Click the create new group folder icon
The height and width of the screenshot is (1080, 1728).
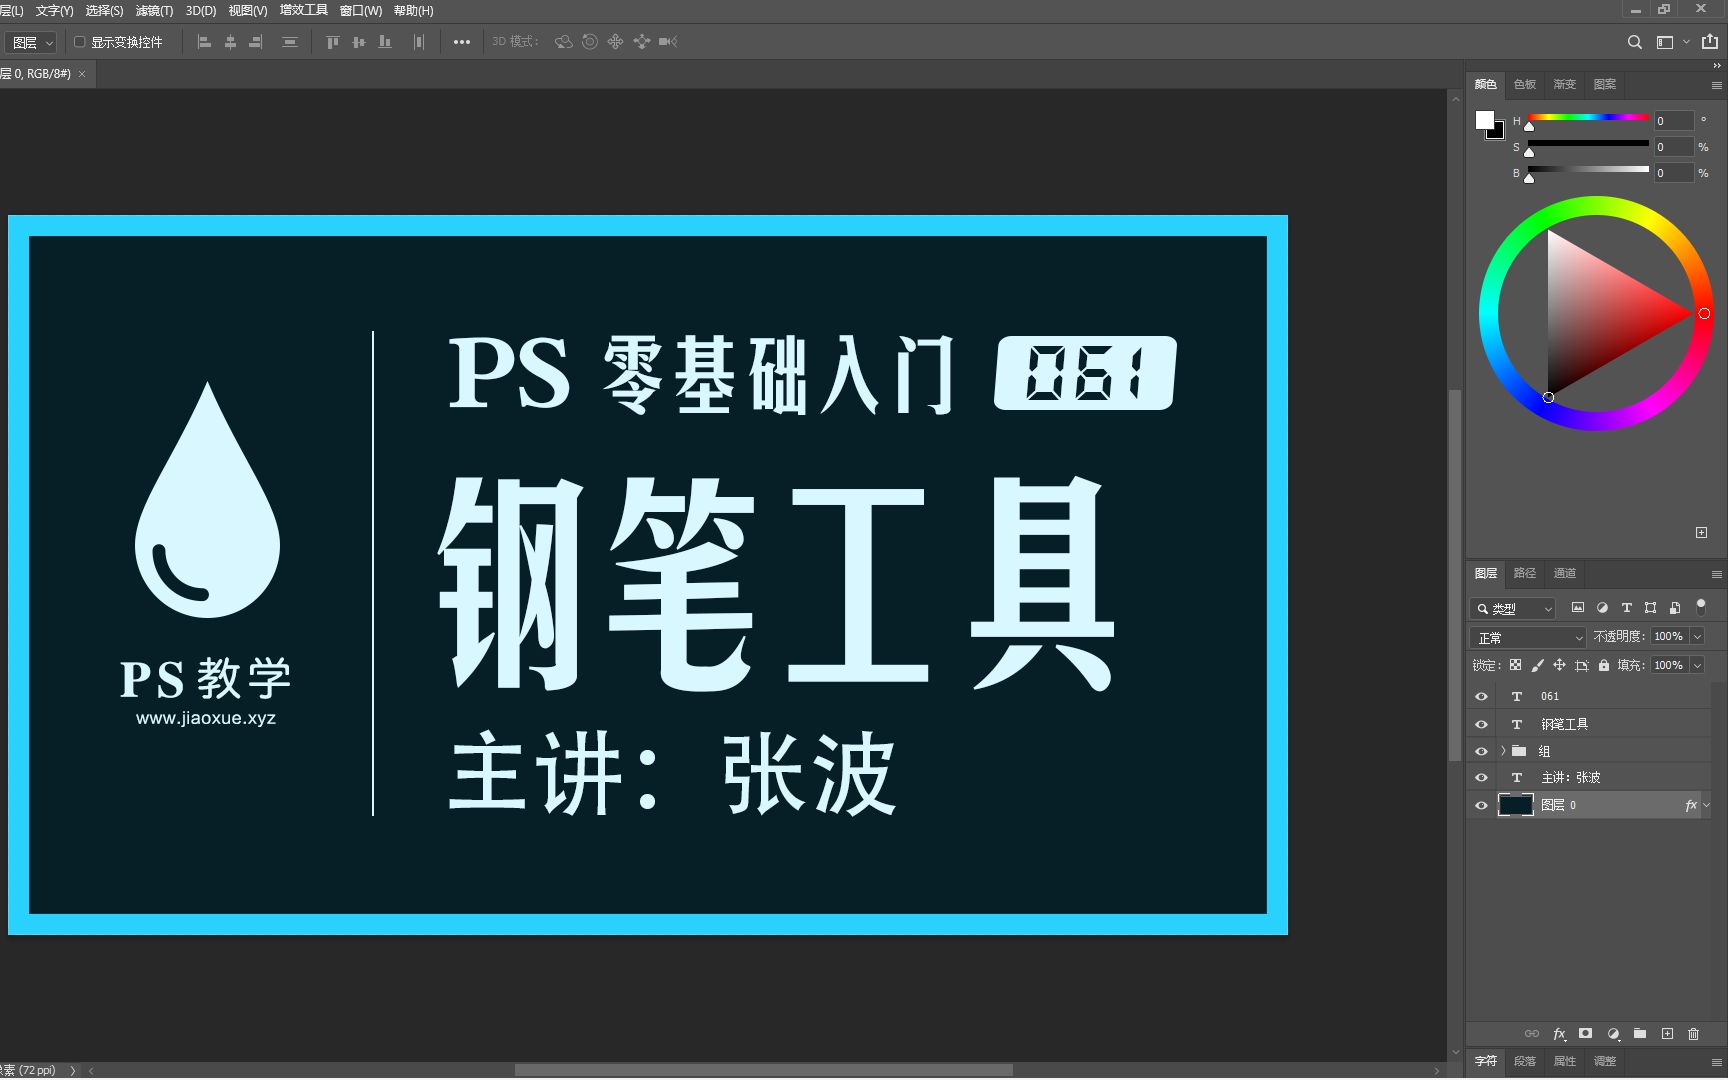(1640, 1034)
